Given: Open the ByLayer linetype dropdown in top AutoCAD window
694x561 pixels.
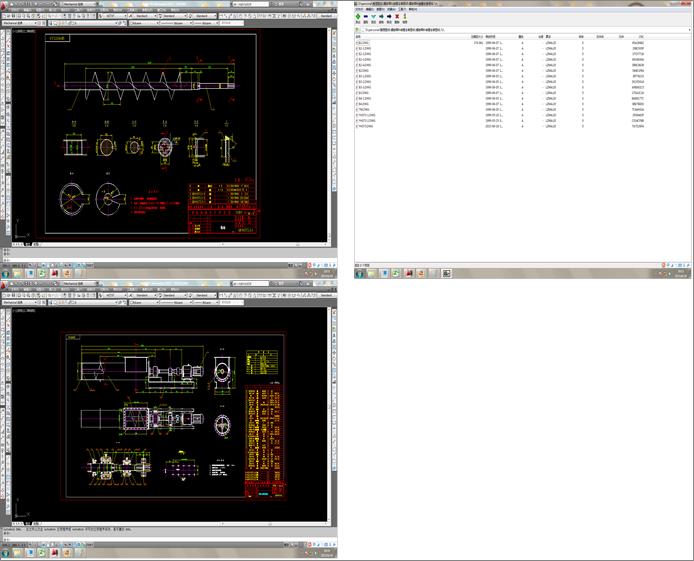Looking at the screenshot, I should 176,23.
